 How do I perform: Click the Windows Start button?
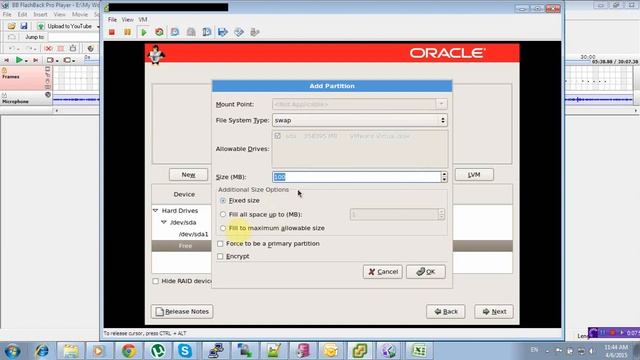coord(12,351)
